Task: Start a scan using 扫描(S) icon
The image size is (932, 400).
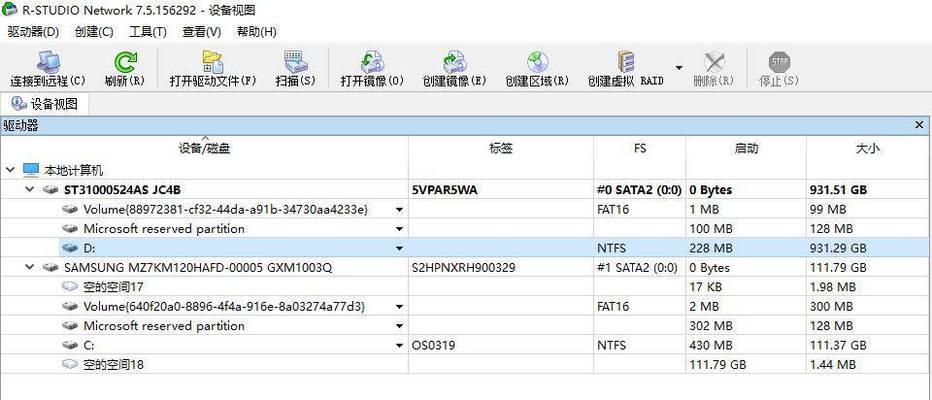Action: (295, 62)
